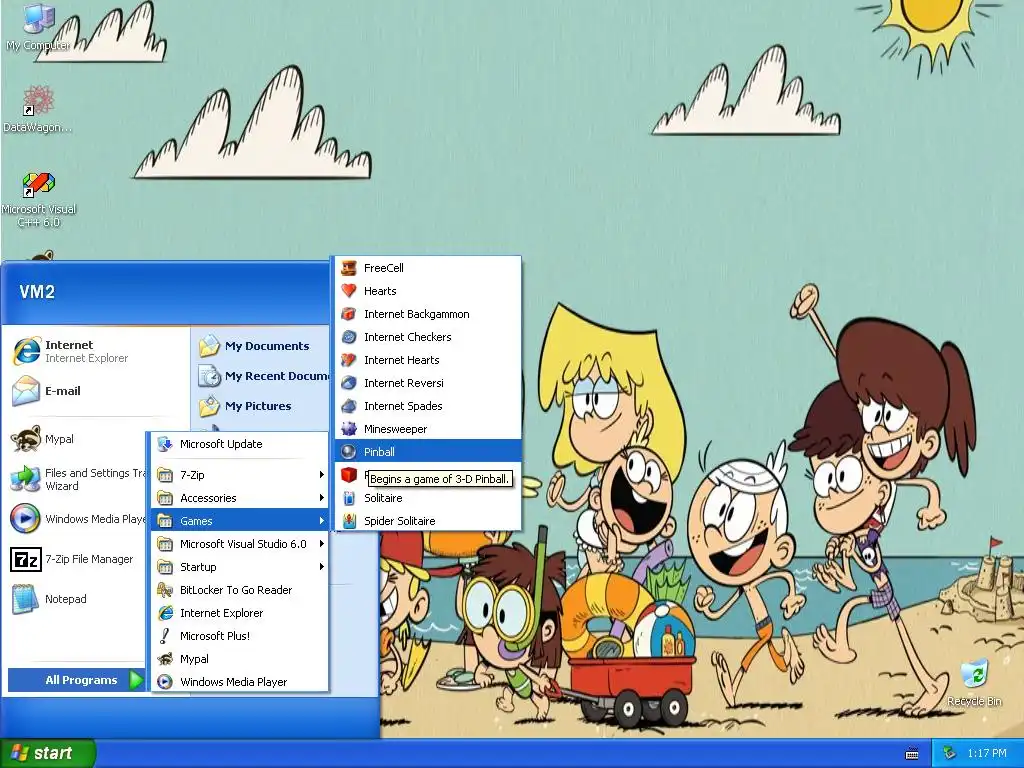Open BitLocker To Go Reader
The image size is (1024, 768).
click(x=240, y=590)
